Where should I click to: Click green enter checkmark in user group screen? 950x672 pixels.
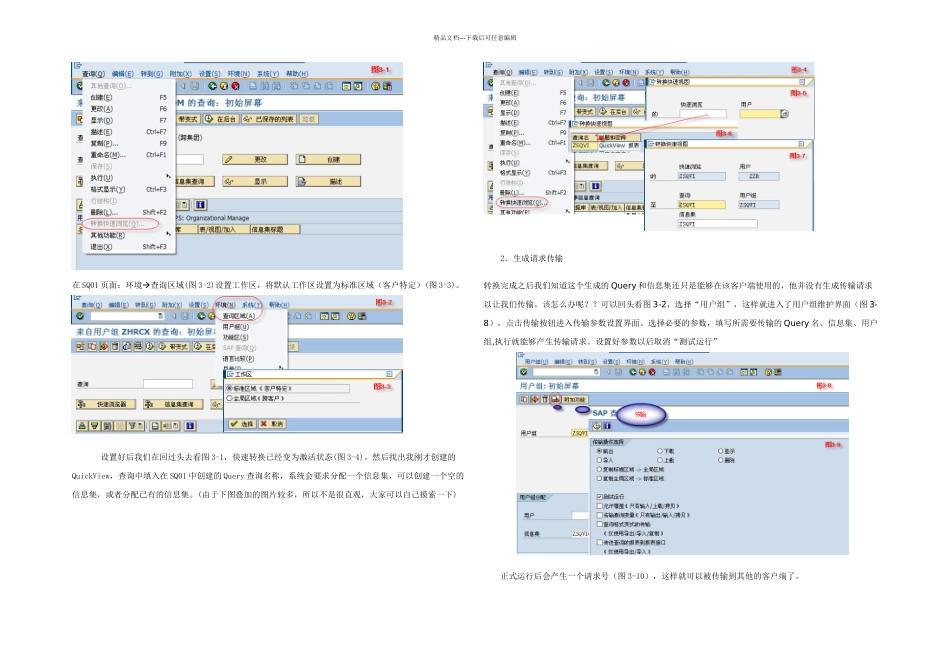(x=524, y=372)
